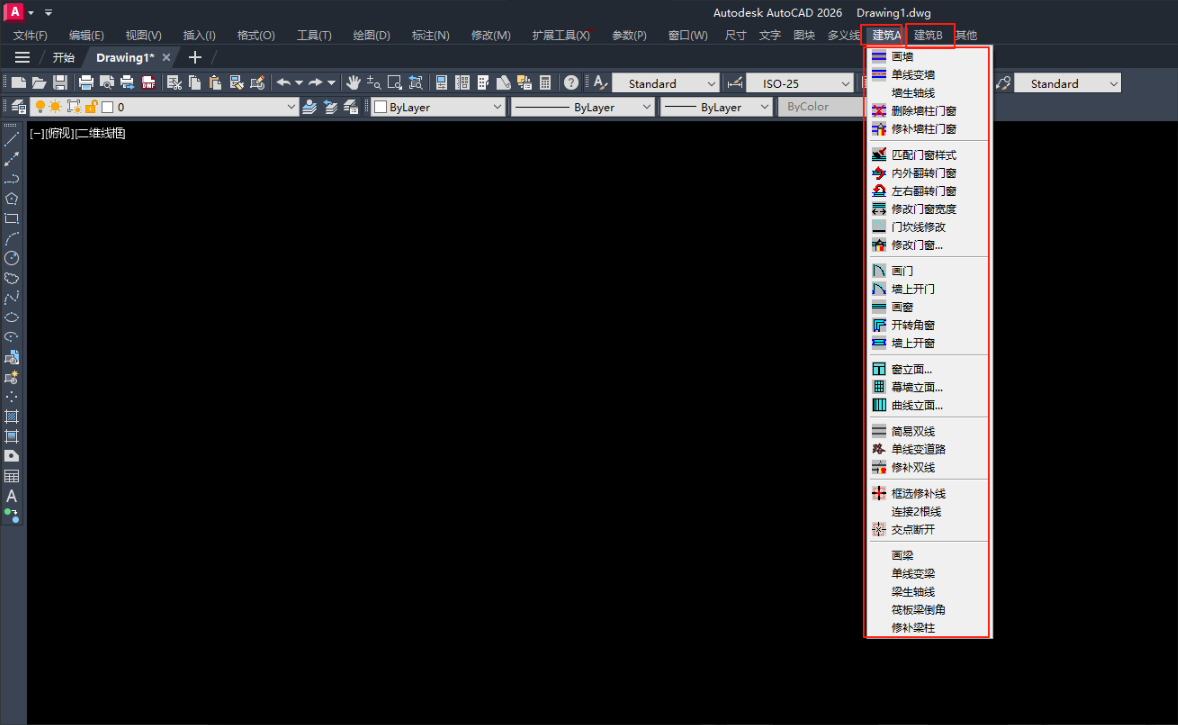Open the 视图(V) menu

tap(142, 33)
